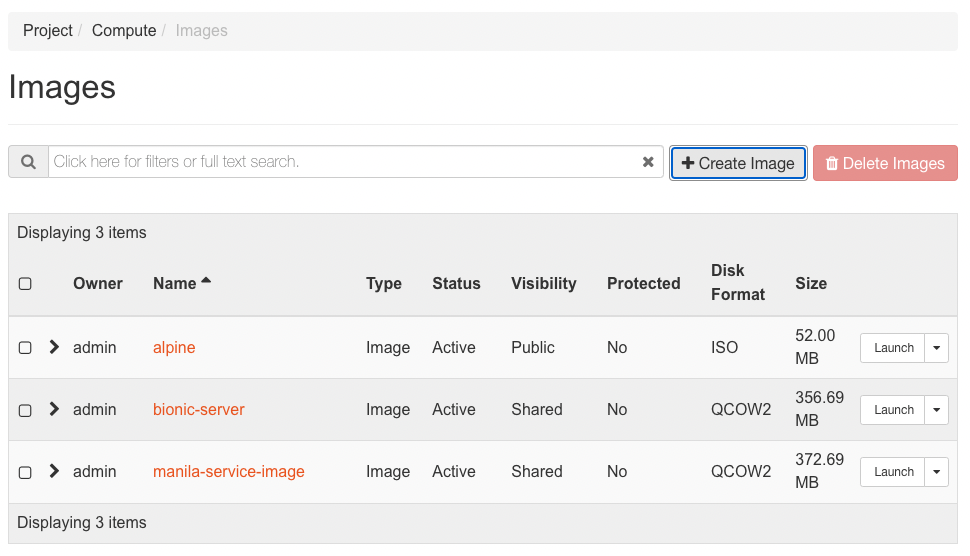This screenshot has height=556, width=970.
Task: Open the alpine Launch dropdown caret
Action: [x=936, y=348]
